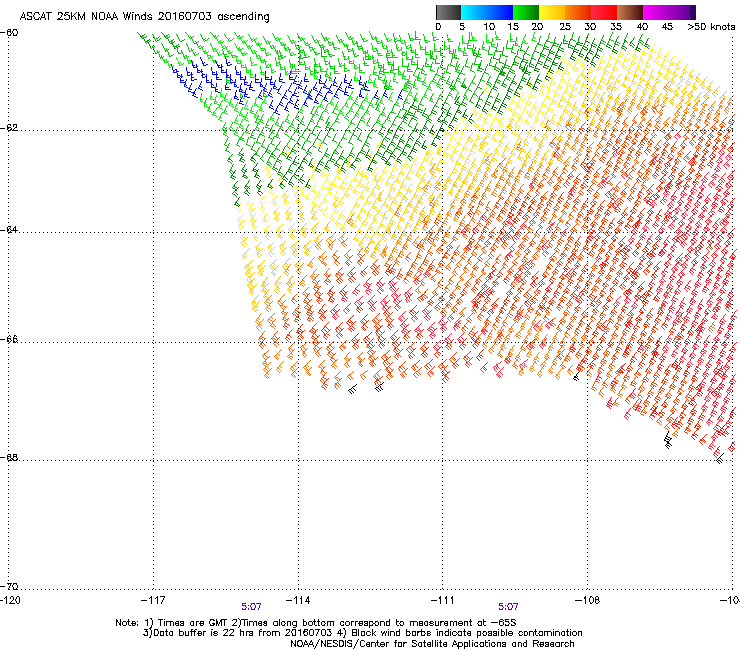Viewport: 740px width, 650px height.
Task: Click the legend value '25'
Action: click(x=565, y=27)
